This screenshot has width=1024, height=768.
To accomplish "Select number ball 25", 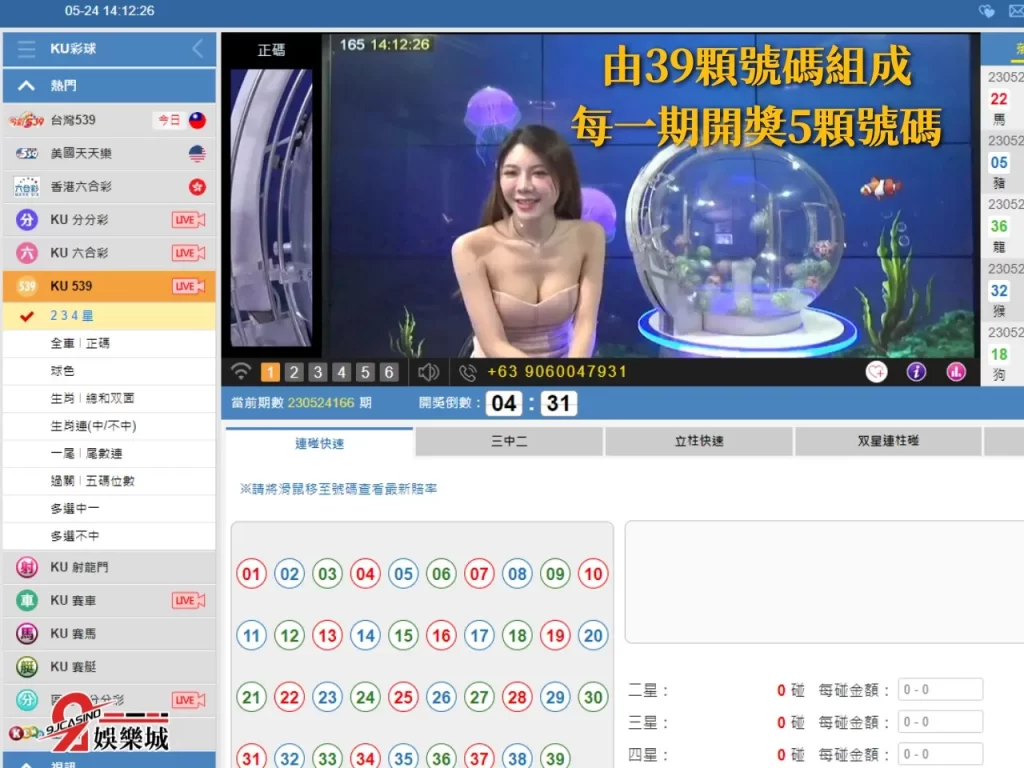I will pyautogui.click(x=404, y=697).
